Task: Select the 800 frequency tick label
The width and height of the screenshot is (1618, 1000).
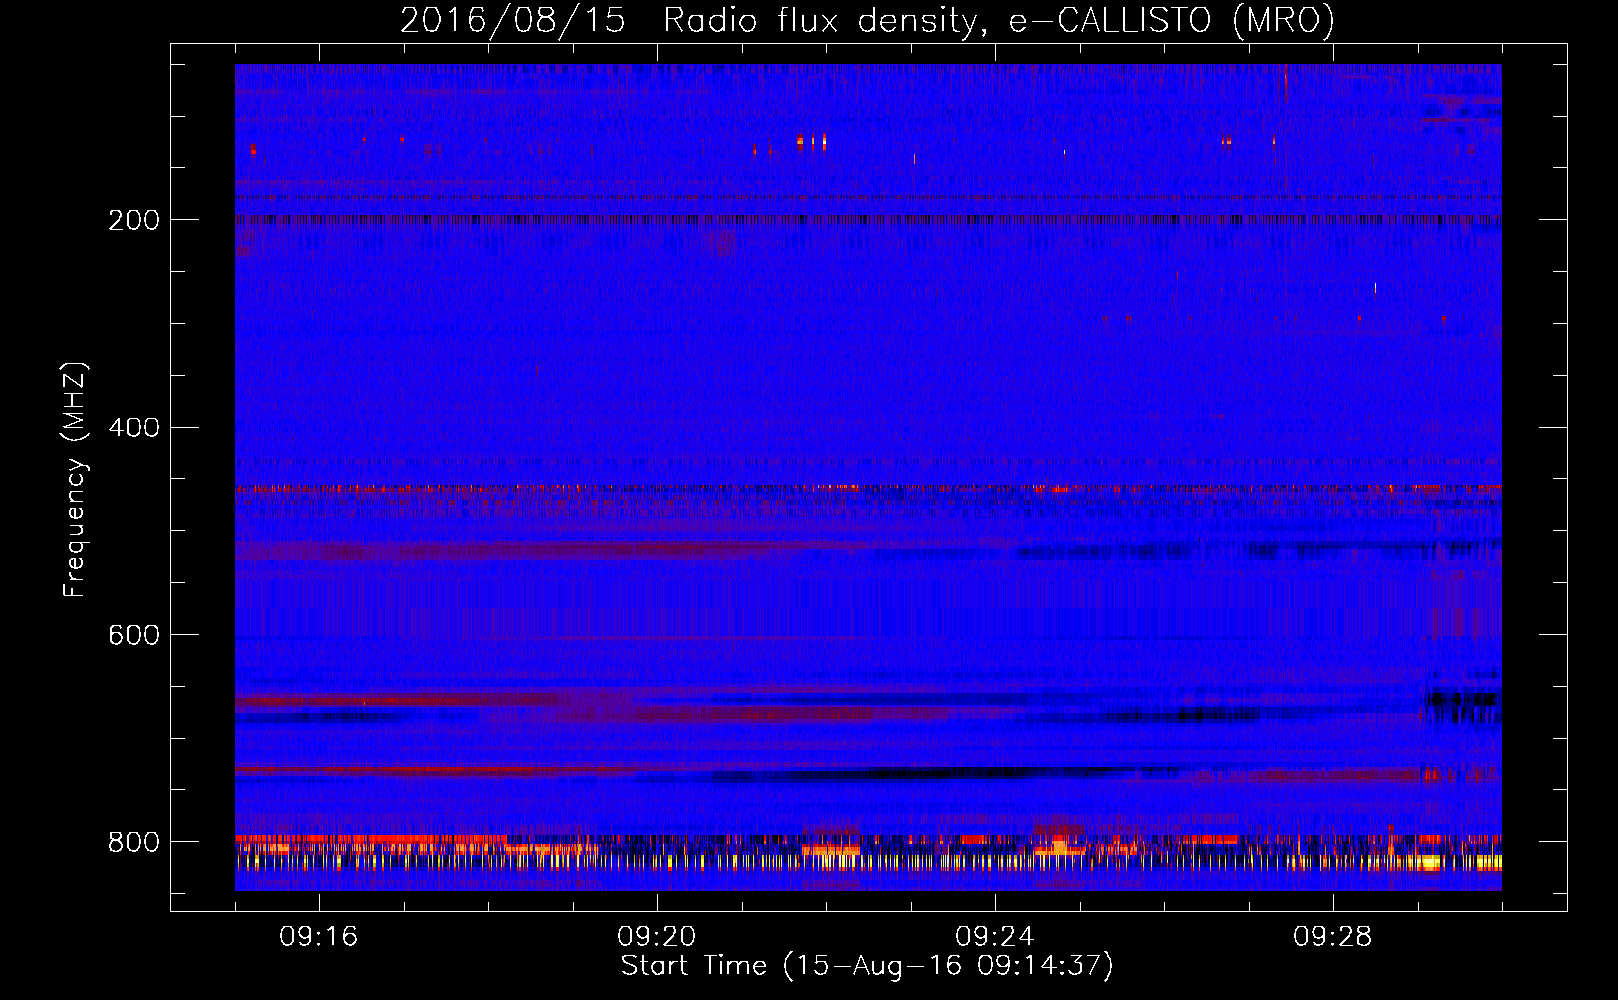Action: tap(134, 842)
